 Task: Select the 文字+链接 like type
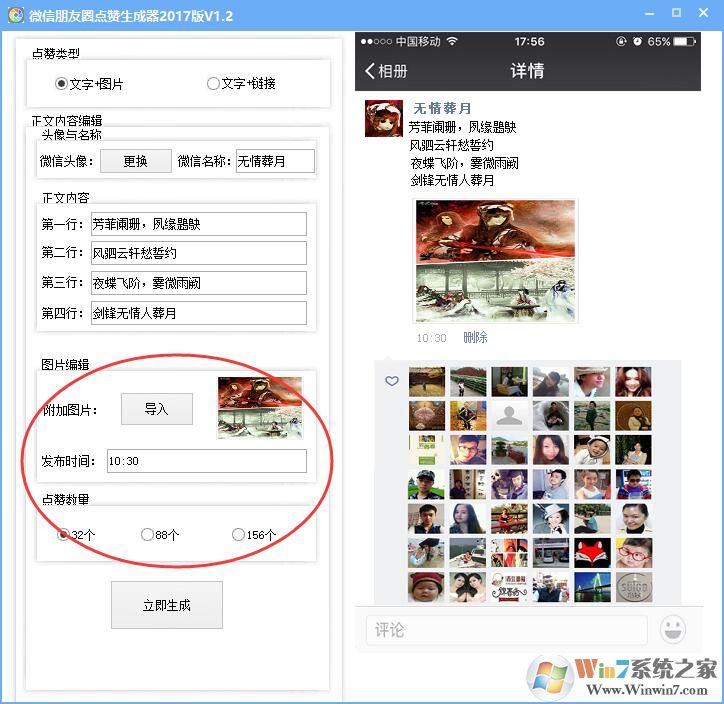pyautogui.click(x=241, y=83)
